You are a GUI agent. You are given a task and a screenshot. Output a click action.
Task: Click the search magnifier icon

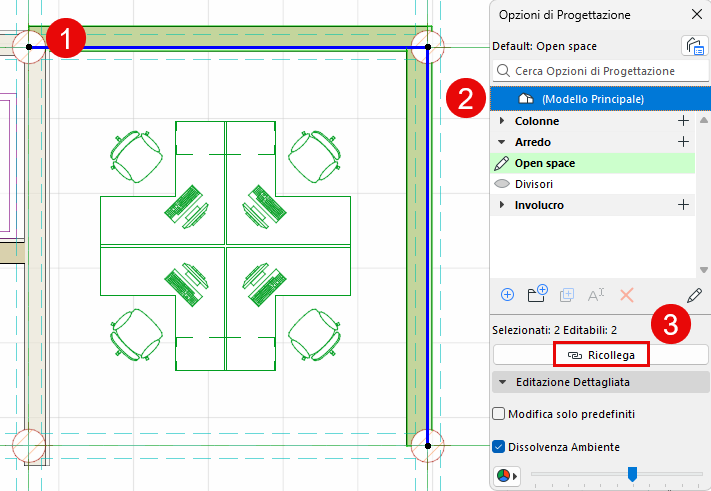pos(503,71)
